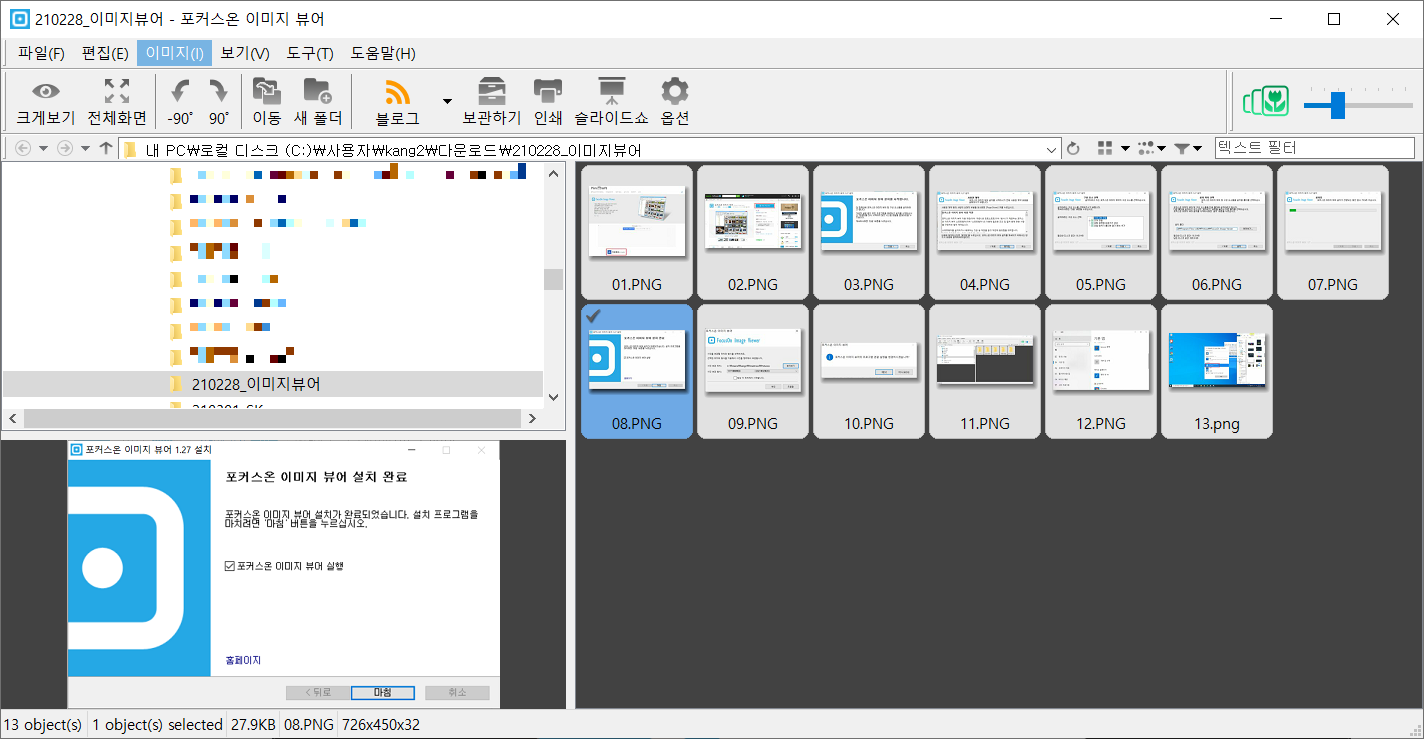Select thumbnail 10.PNG

click(869, 371)
